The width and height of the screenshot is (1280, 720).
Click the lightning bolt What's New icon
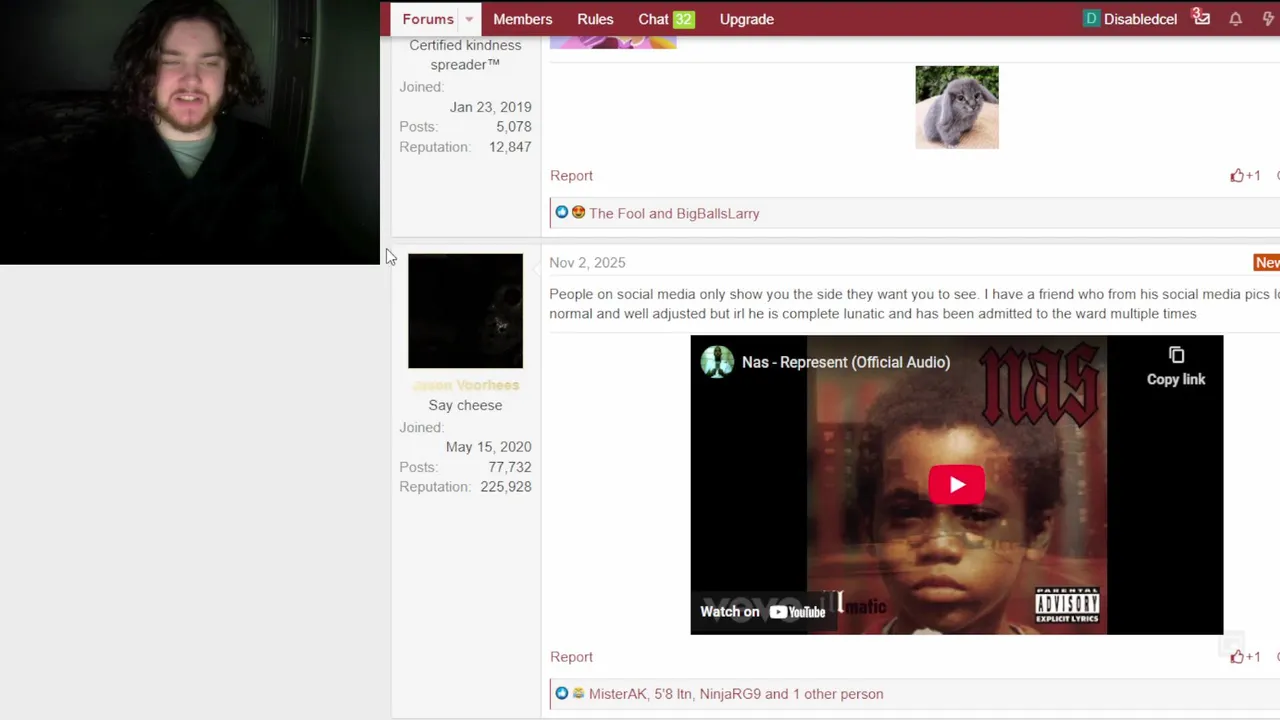click(1268, 19)
